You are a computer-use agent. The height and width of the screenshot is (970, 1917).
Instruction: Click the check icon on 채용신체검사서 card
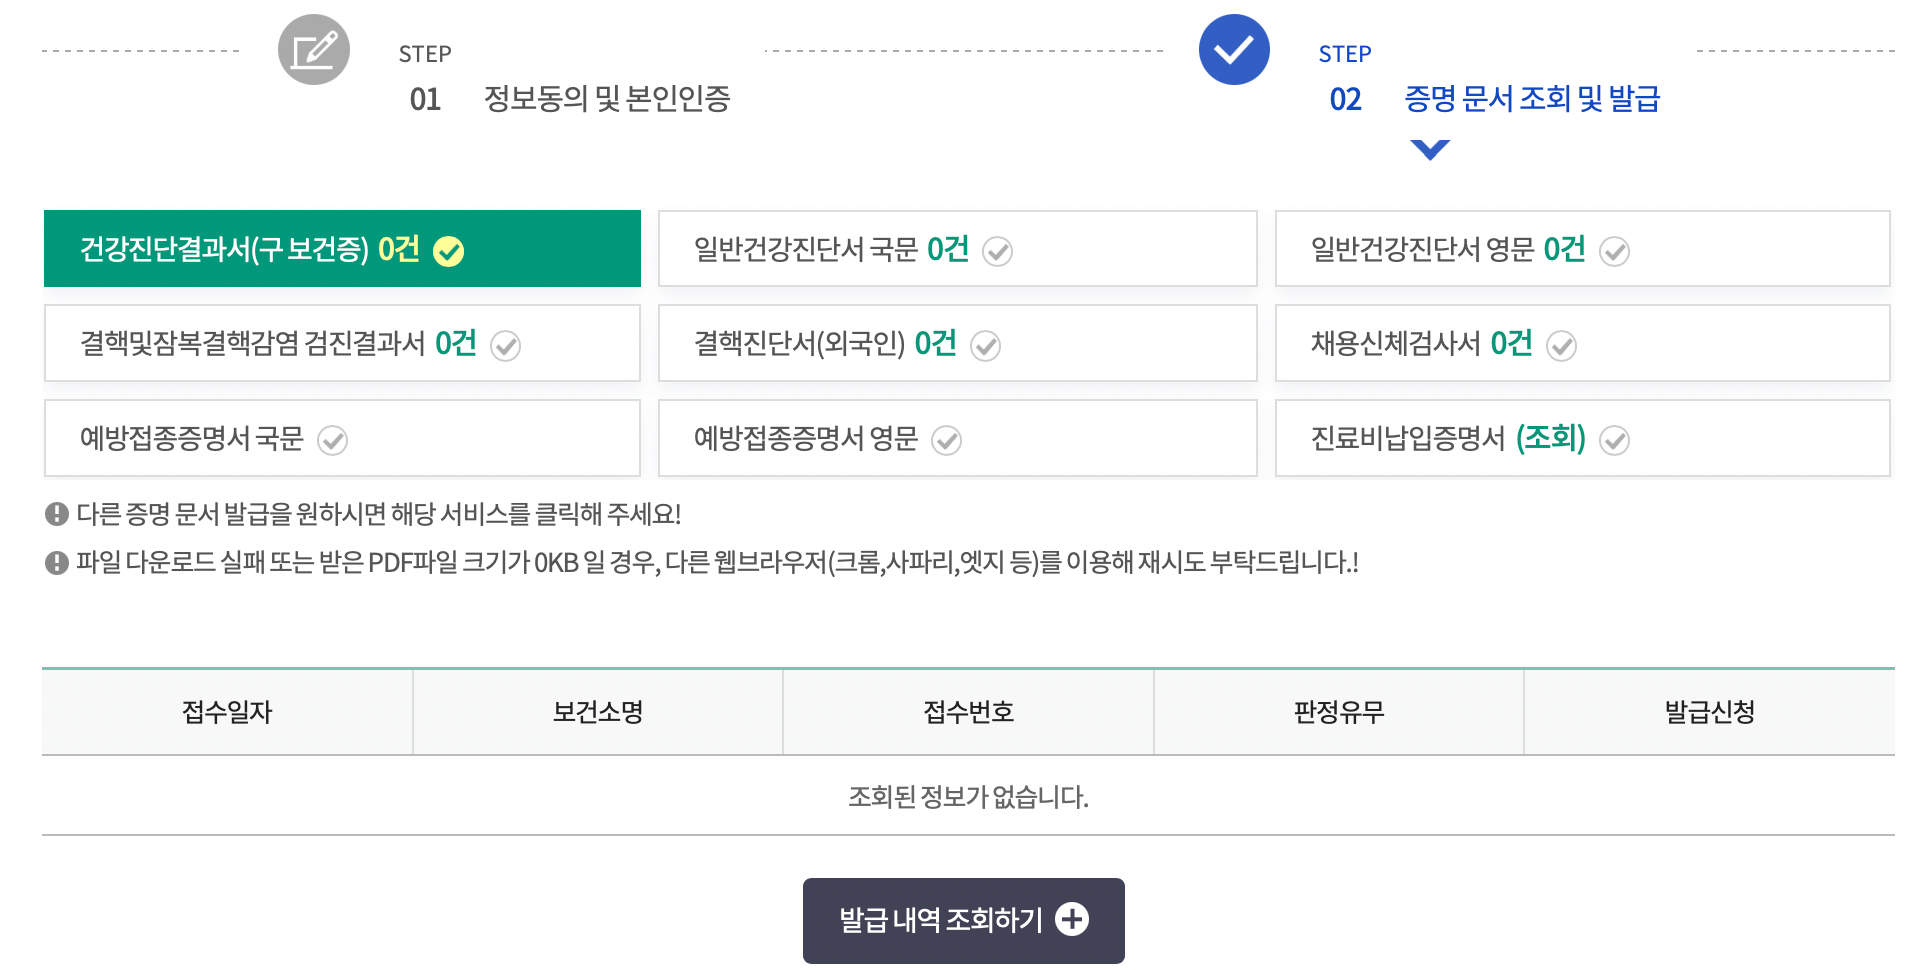[1561, 345]
